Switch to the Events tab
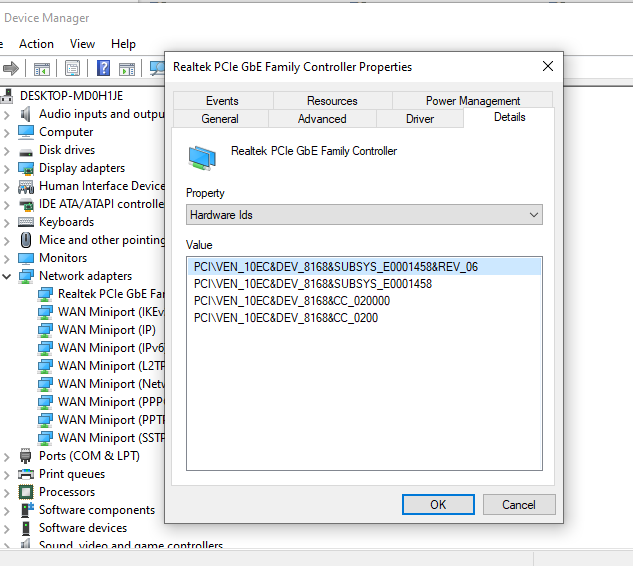633x566 pixels. pos(223,101)
